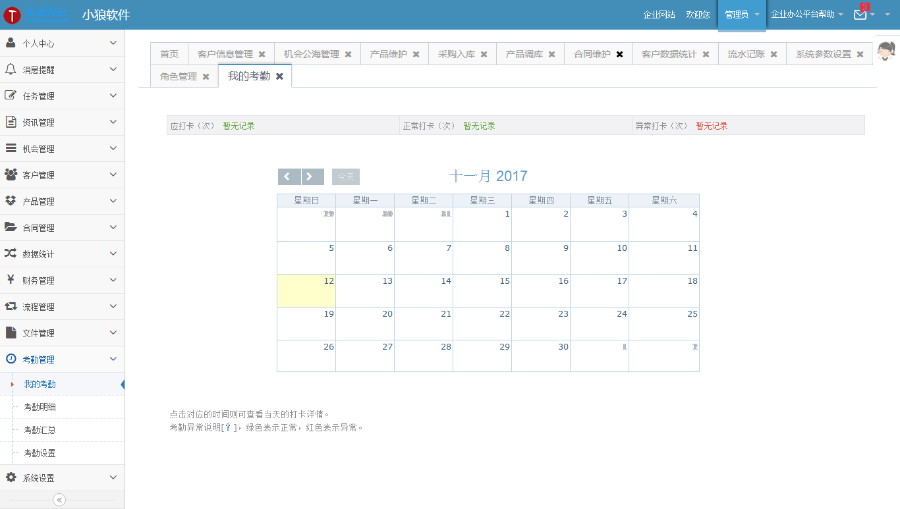Click the 机会管理 list icon
Viewport: 900px width, 509px height.
pyautogui.click(x=10, y=148)
